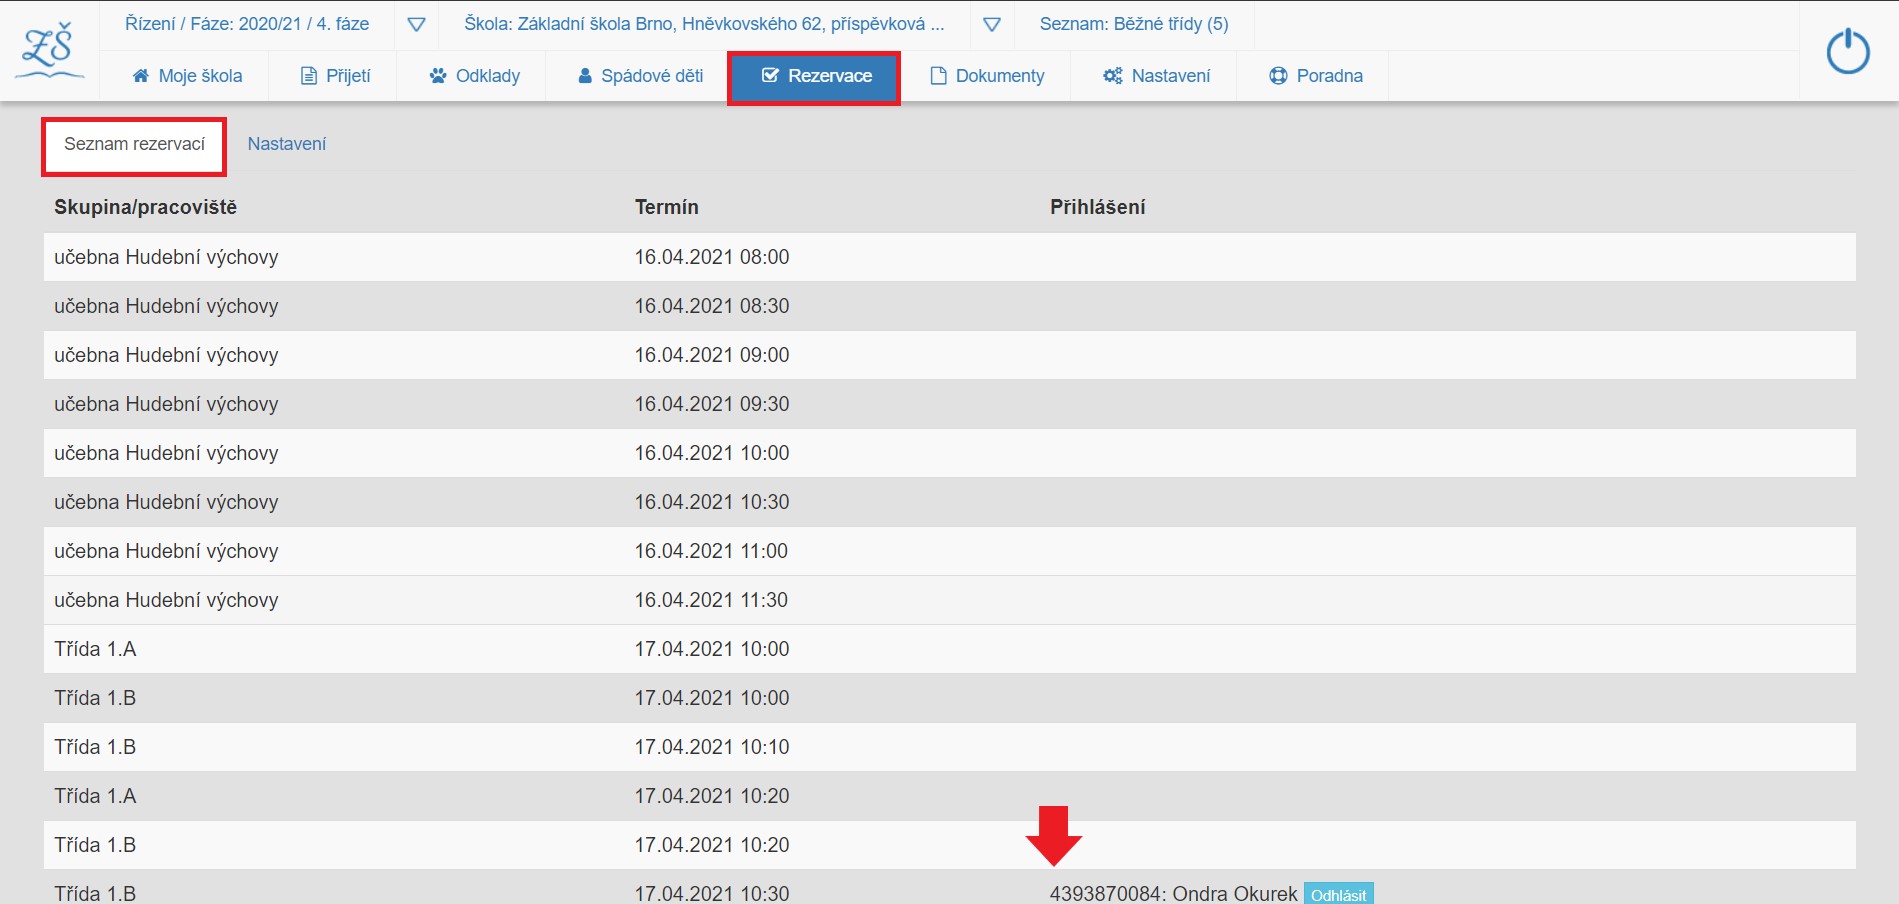Click the Odhlásit button for Ondra Okurek
Viewport: 1899px width, 904px height.
coord(1338,893)
